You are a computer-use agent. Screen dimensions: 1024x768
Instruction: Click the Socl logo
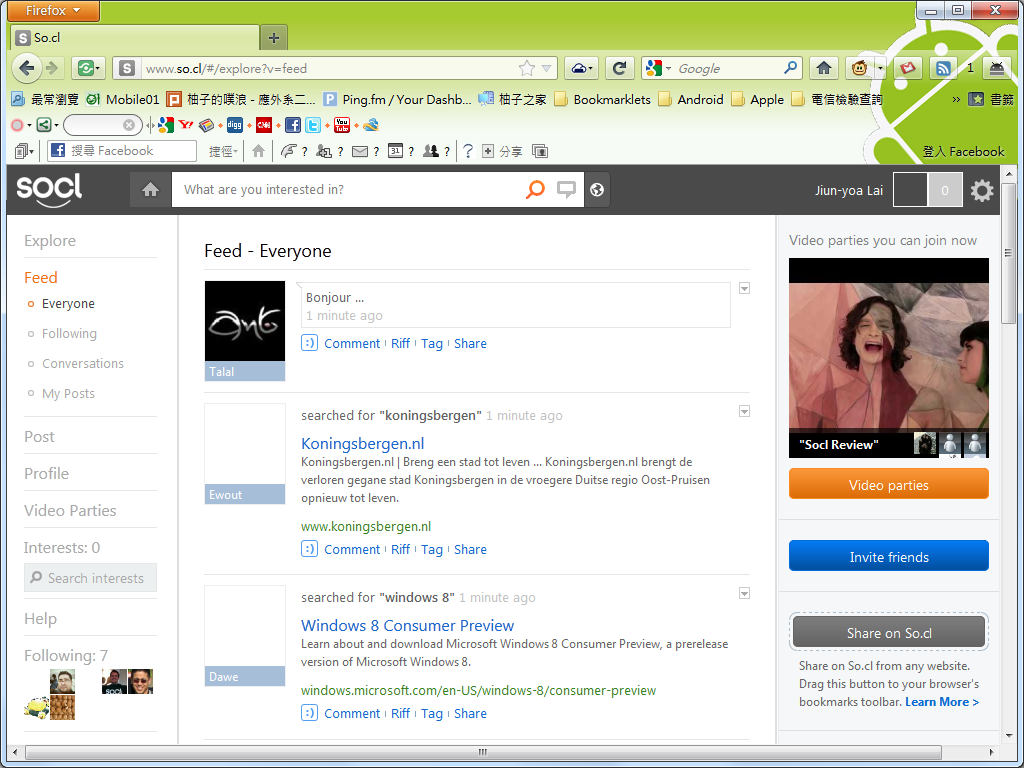click(49, 189)
